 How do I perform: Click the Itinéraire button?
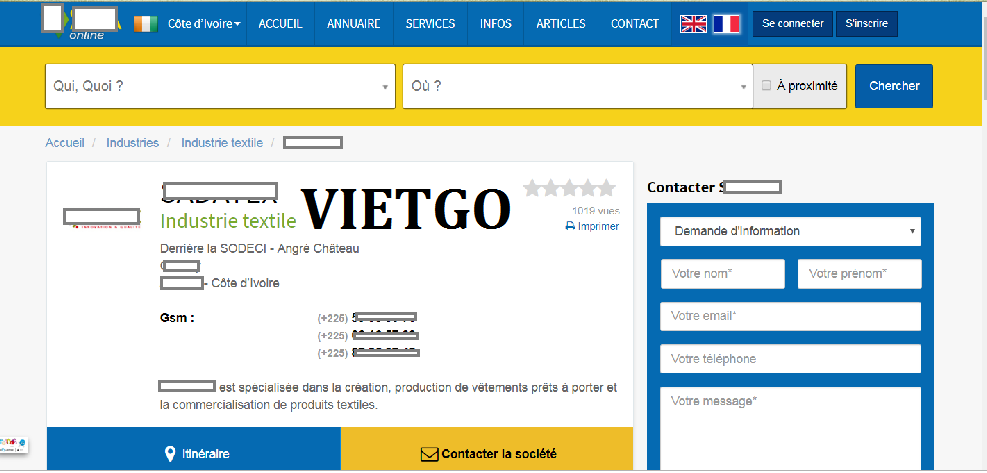pos(194,450)
